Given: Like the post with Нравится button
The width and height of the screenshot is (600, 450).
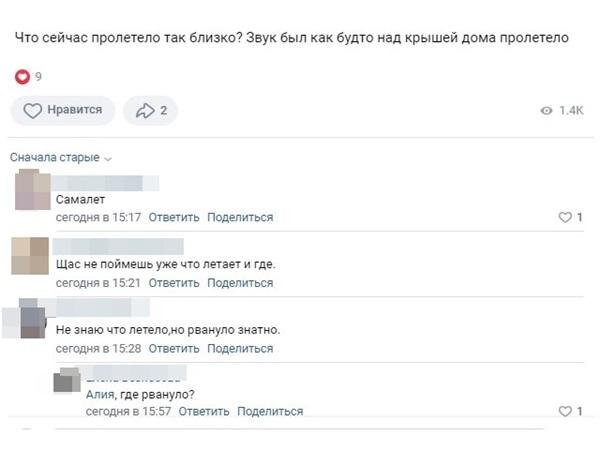Looking at the screenshot, I should [63, 110].
